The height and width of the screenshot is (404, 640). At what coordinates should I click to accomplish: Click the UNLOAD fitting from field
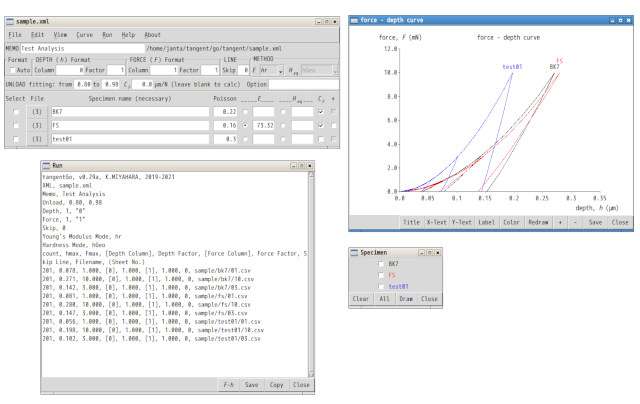tap(82, 84)
